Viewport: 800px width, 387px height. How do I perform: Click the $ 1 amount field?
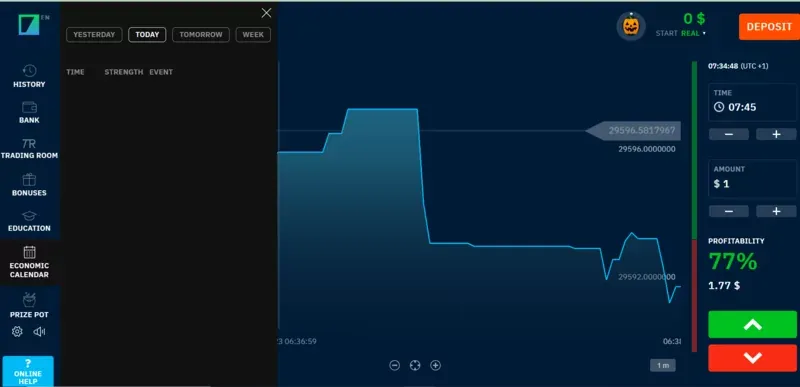tap(752, 178)
